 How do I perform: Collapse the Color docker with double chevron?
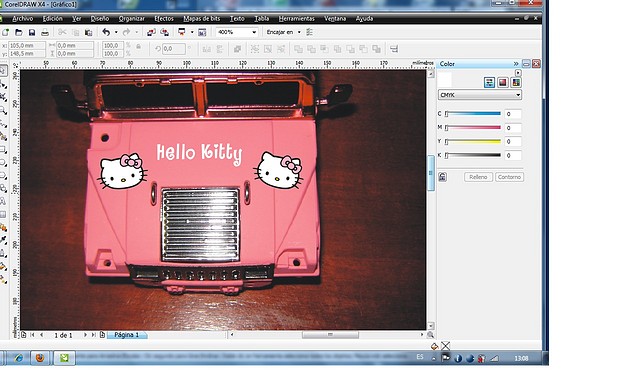(516, 64)
